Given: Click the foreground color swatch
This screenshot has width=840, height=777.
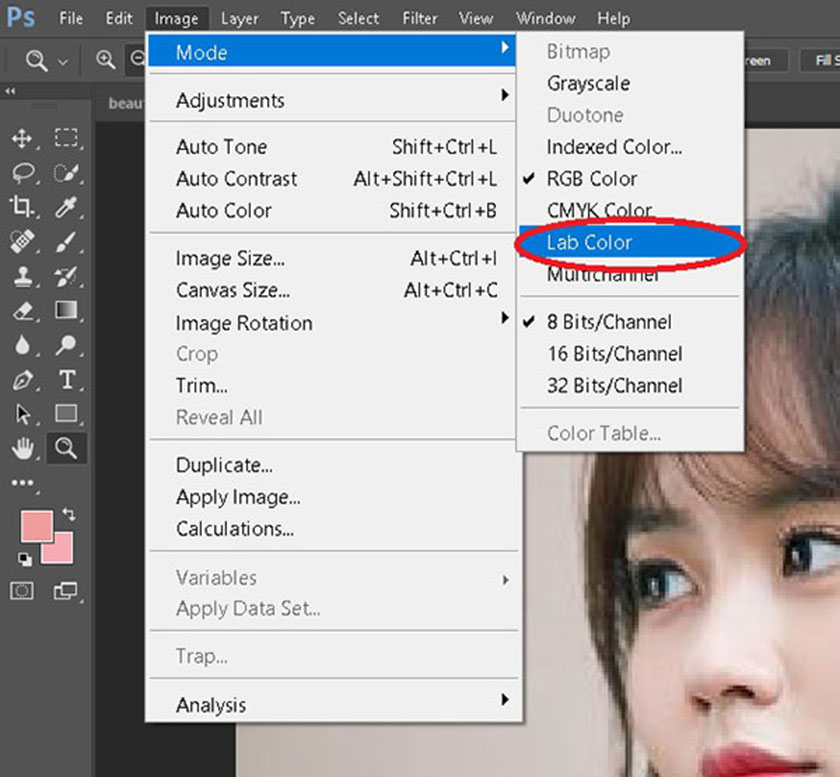Looking at the screenshot, I should [x=36, y=526].
